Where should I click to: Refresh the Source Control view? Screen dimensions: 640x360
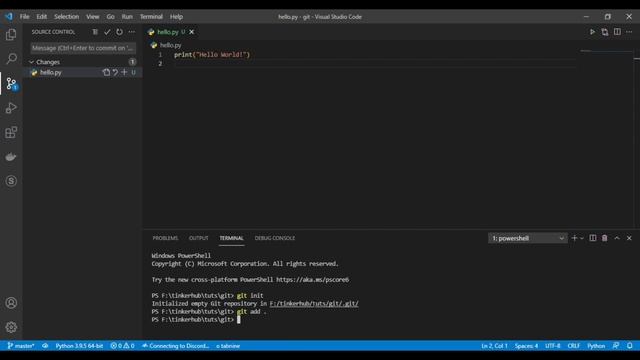[x=119, y=32]
